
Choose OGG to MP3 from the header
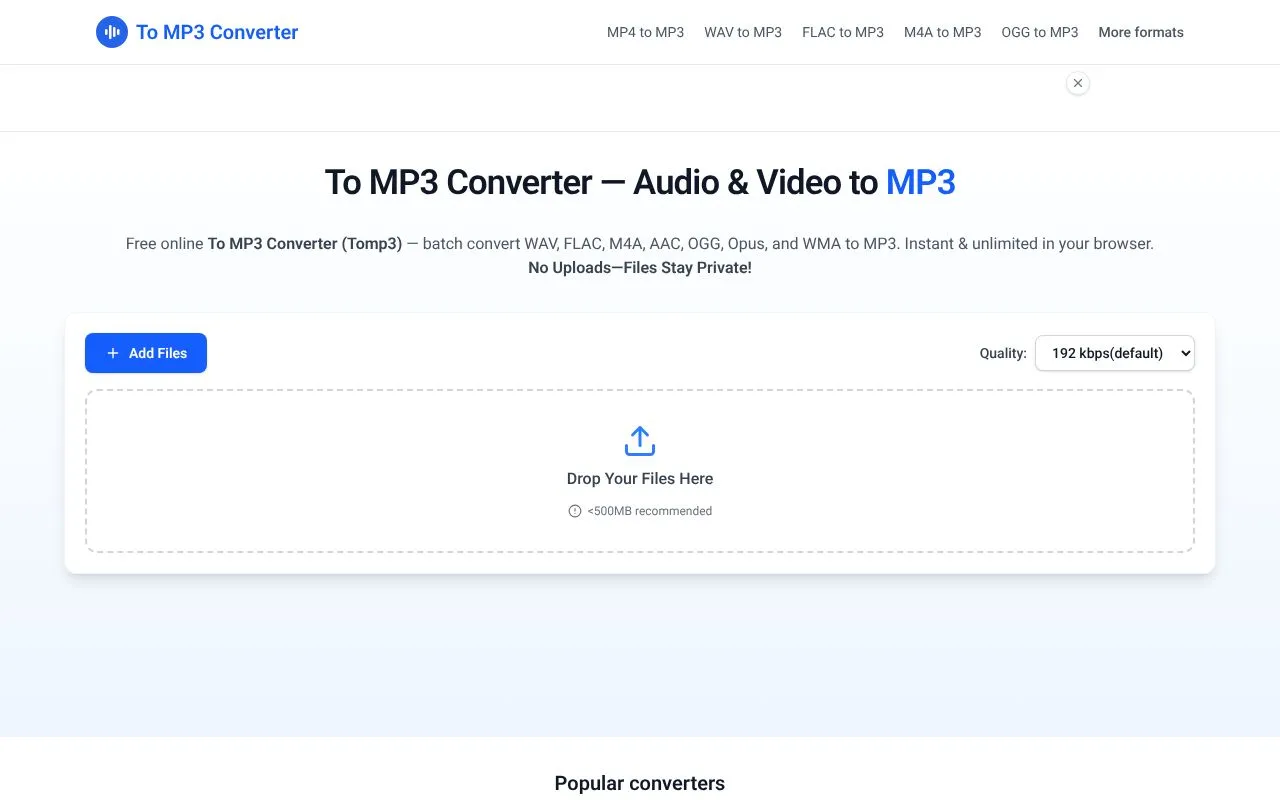(x=1040, y=32)
